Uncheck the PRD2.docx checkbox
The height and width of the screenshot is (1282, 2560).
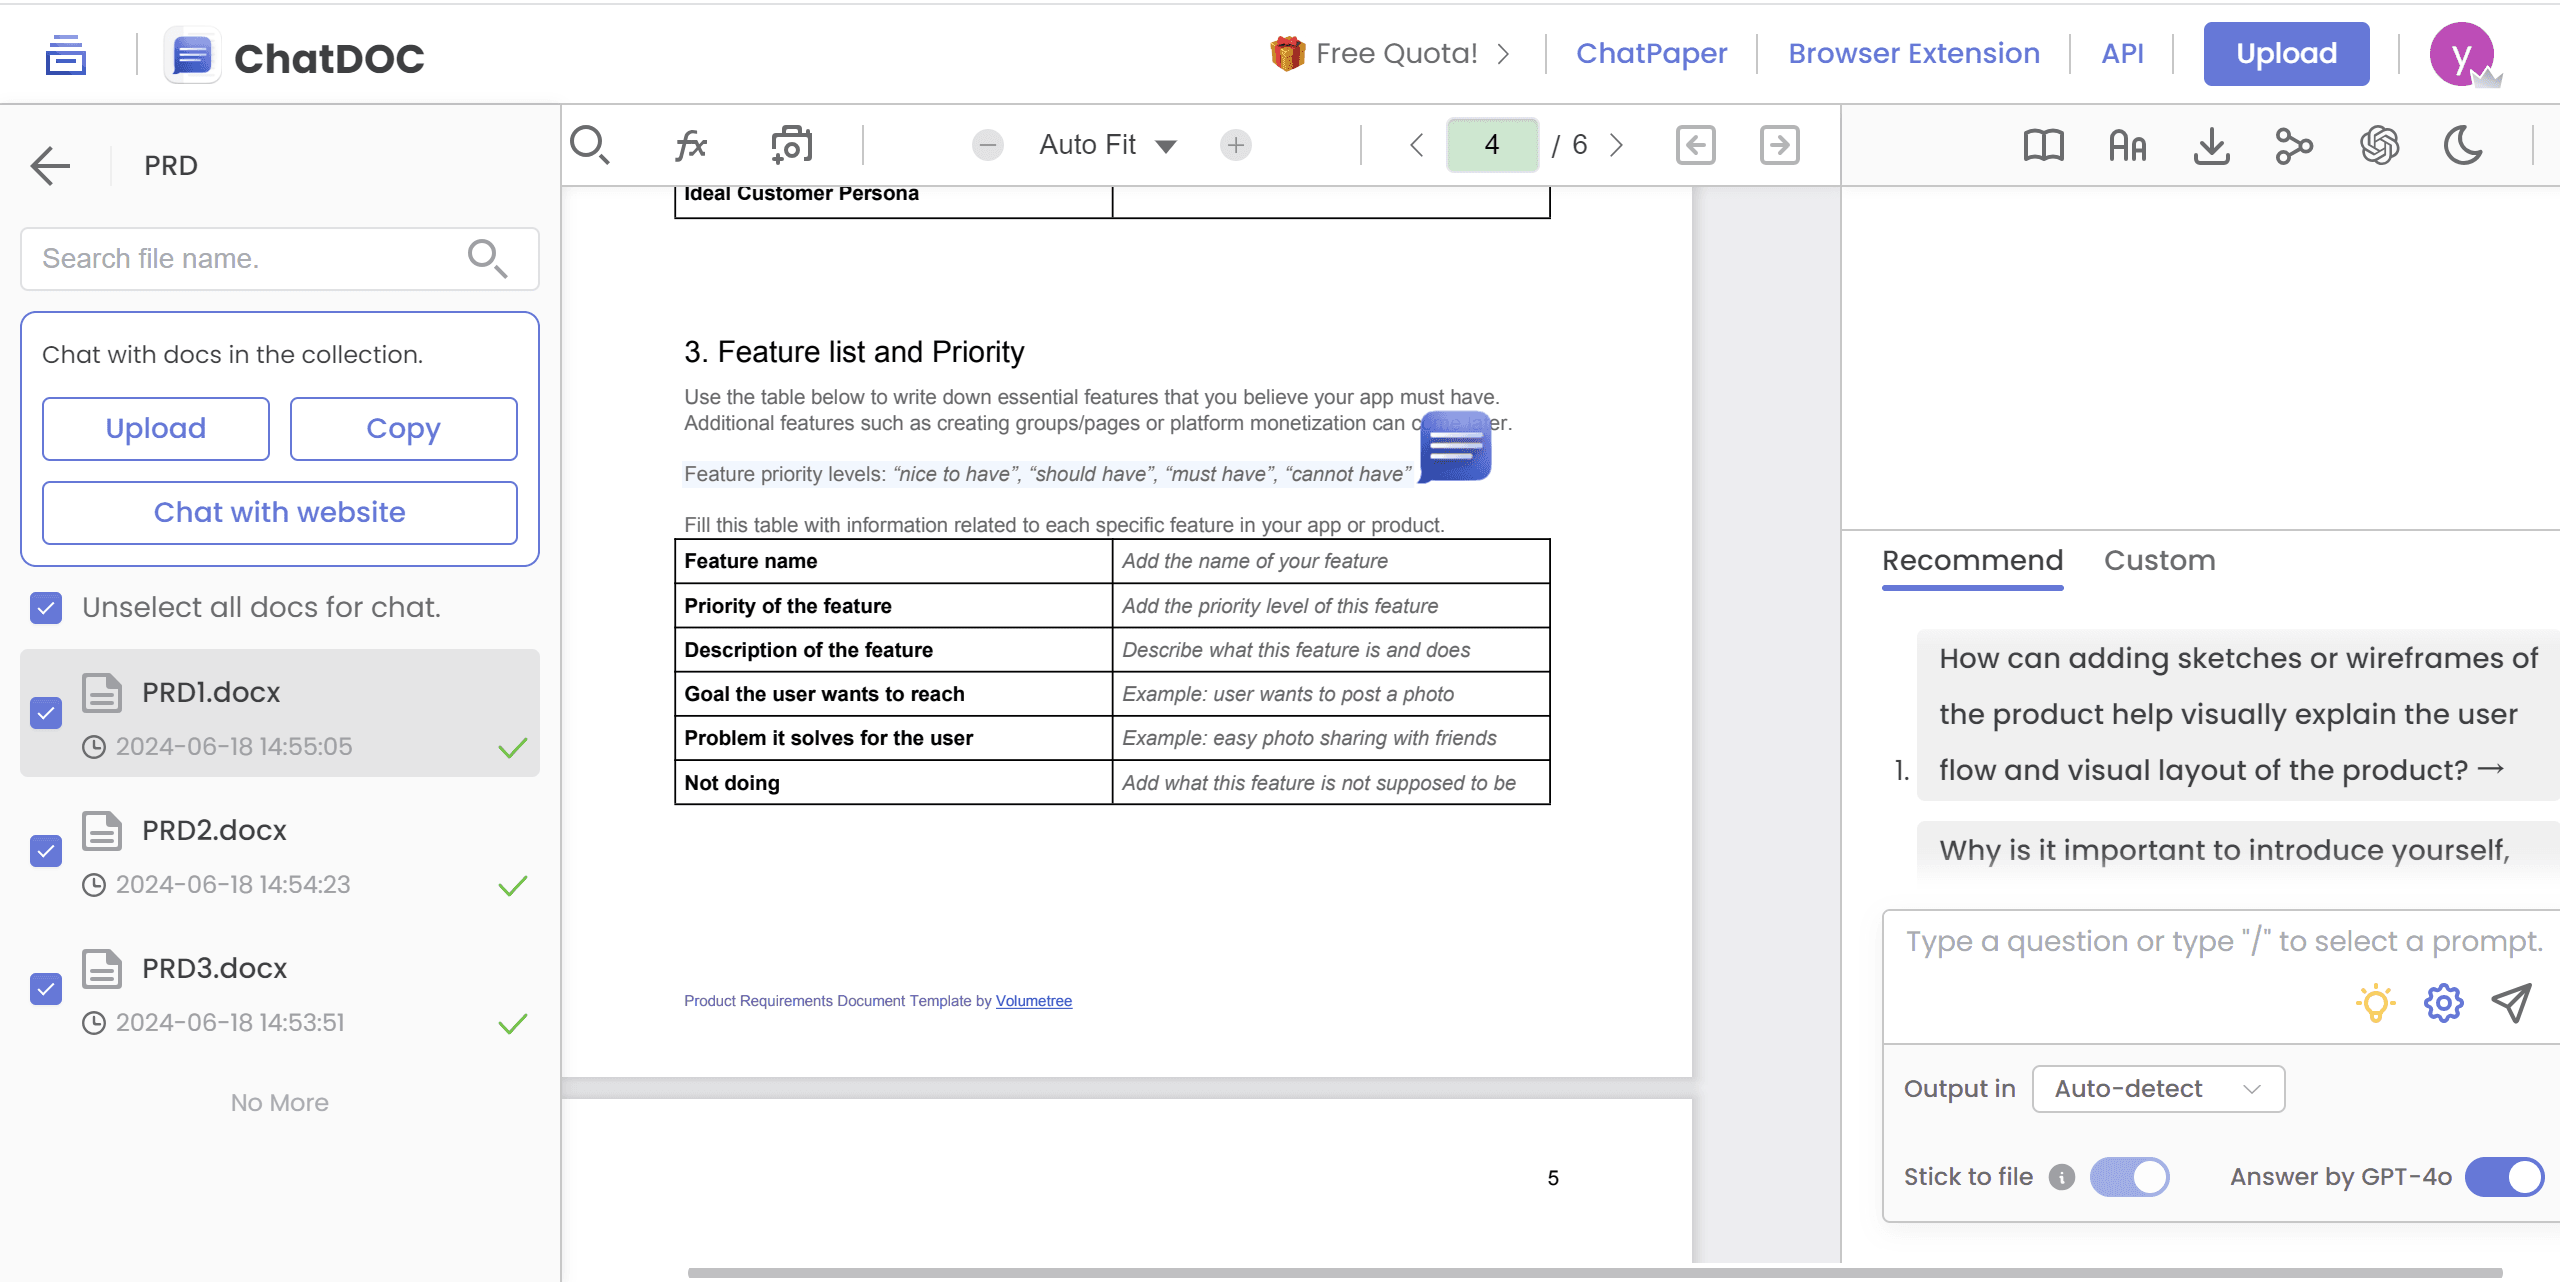click(46, 851)
